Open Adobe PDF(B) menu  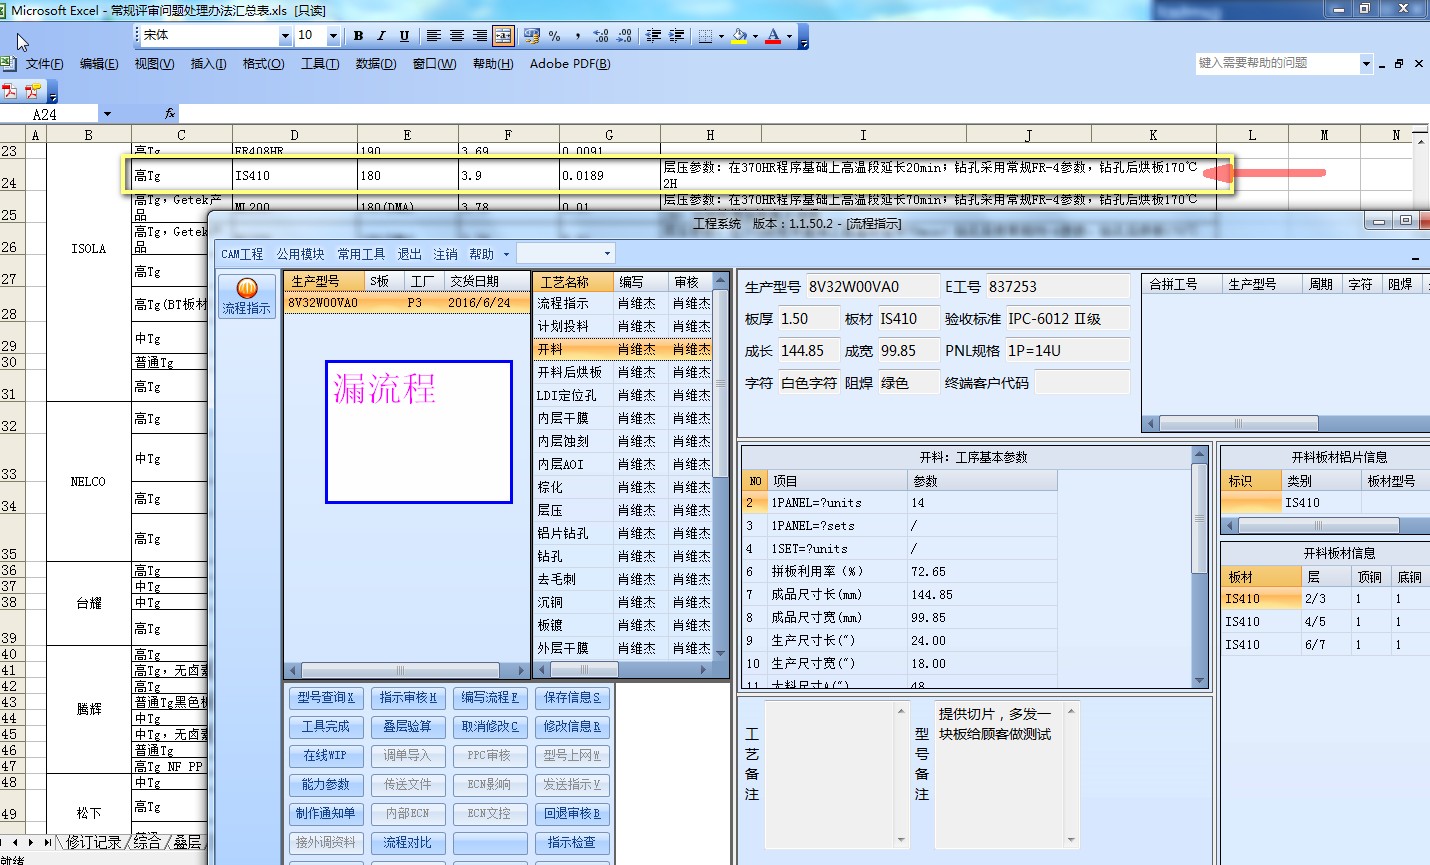[570, 64]
